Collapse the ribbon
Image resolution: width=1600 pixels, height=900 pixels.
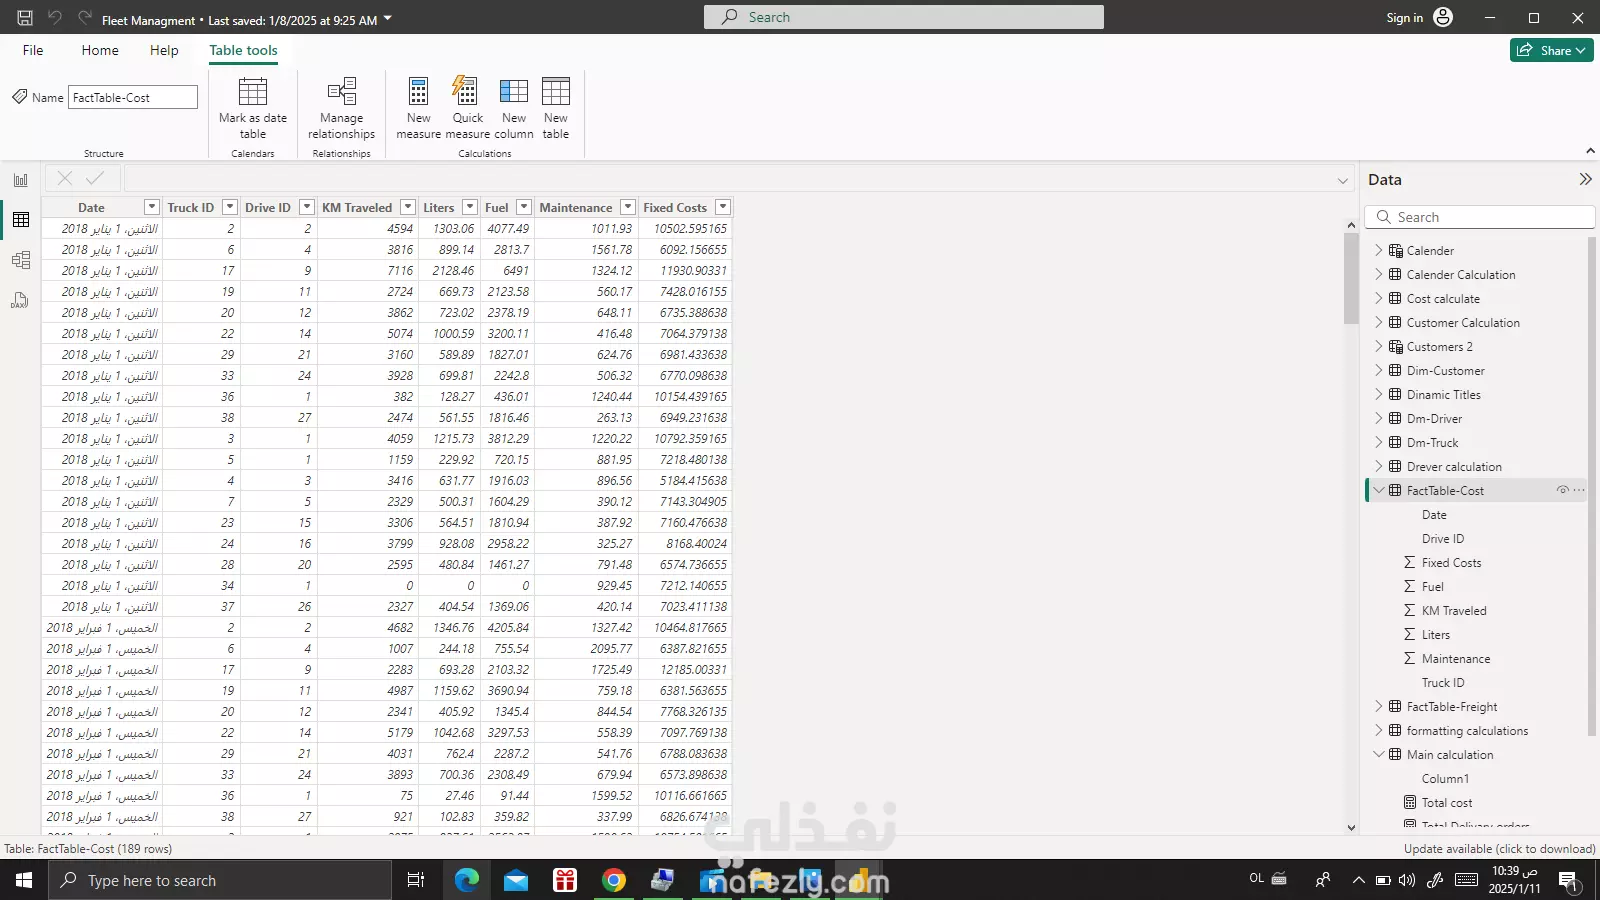(x=1590, y=151)
